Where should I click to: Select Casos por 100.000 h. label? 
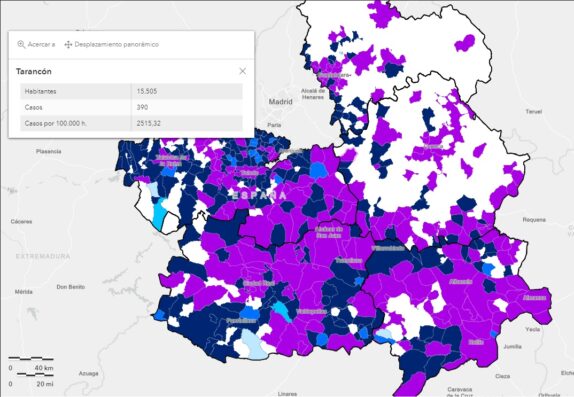(x=55, y=123)
